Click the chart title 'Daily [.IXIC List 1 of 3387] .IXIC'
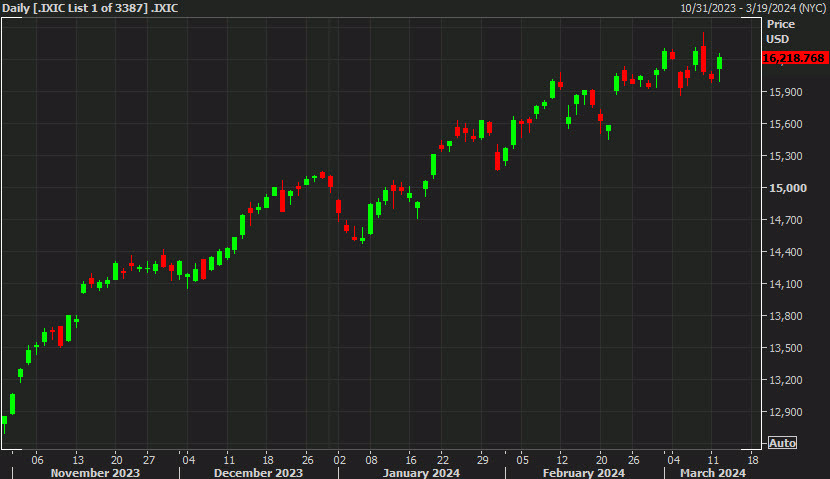This screenshot has width=830, height=479. tap(90, 8)
